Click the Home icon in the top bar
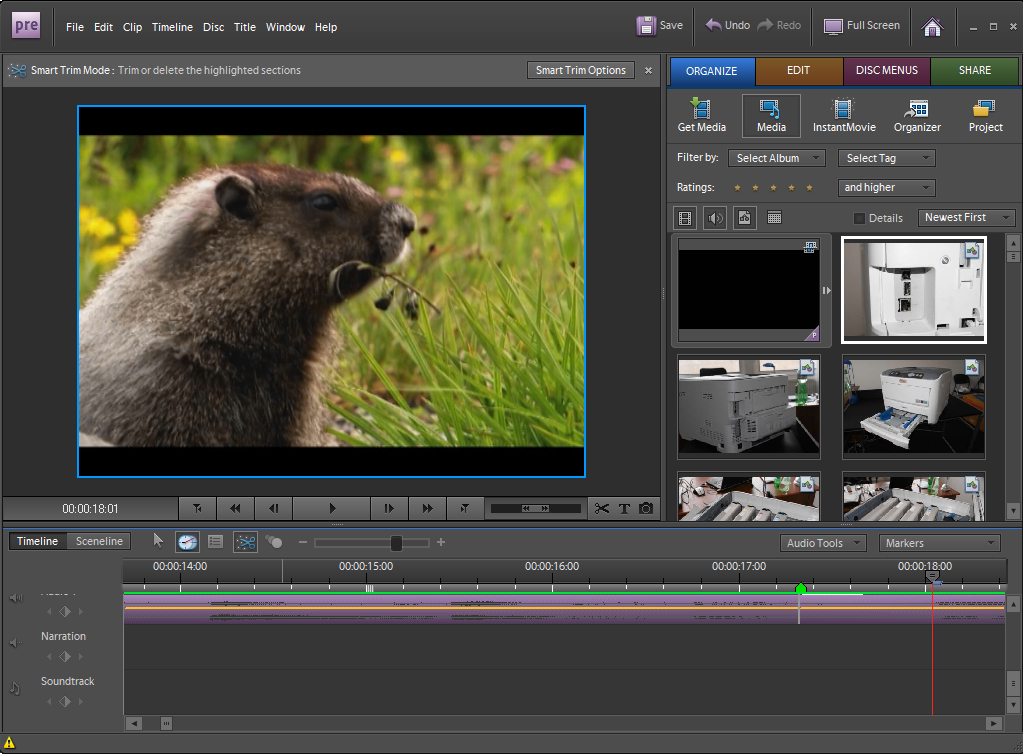Screen dimensions: 1023x754 coord(932,27)
